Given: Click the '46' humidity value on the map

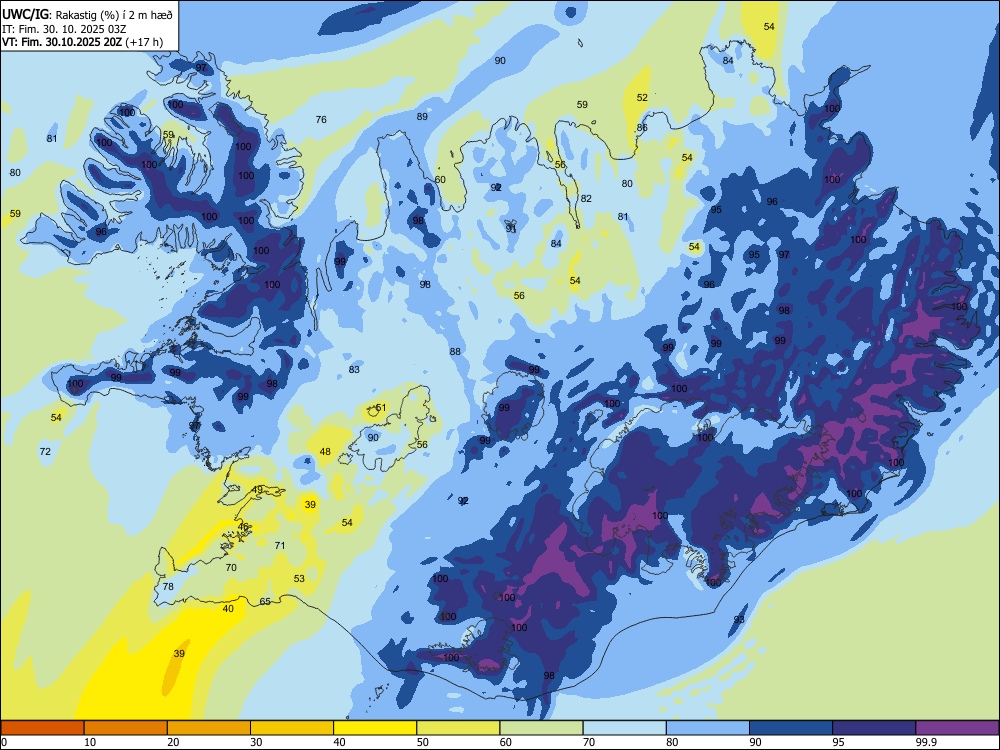Looking at the screenshot, I should coord(243,527).
